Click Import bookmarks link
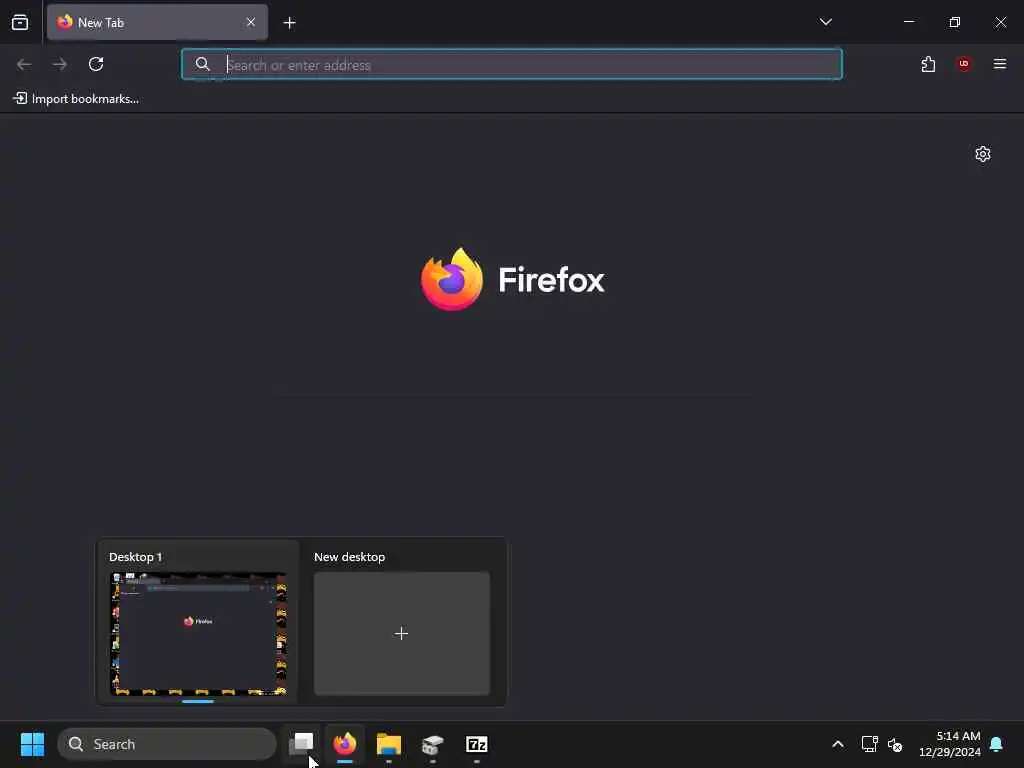This screenshot has height=768, width=1024. (76, 99)
